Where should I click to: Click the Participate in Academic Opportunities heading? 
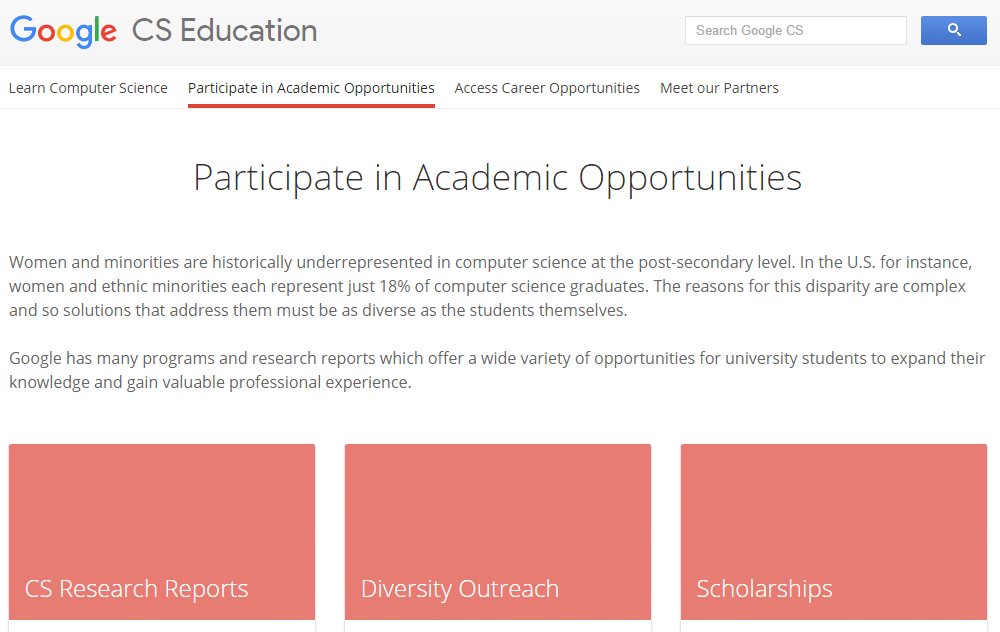(497, 177)
